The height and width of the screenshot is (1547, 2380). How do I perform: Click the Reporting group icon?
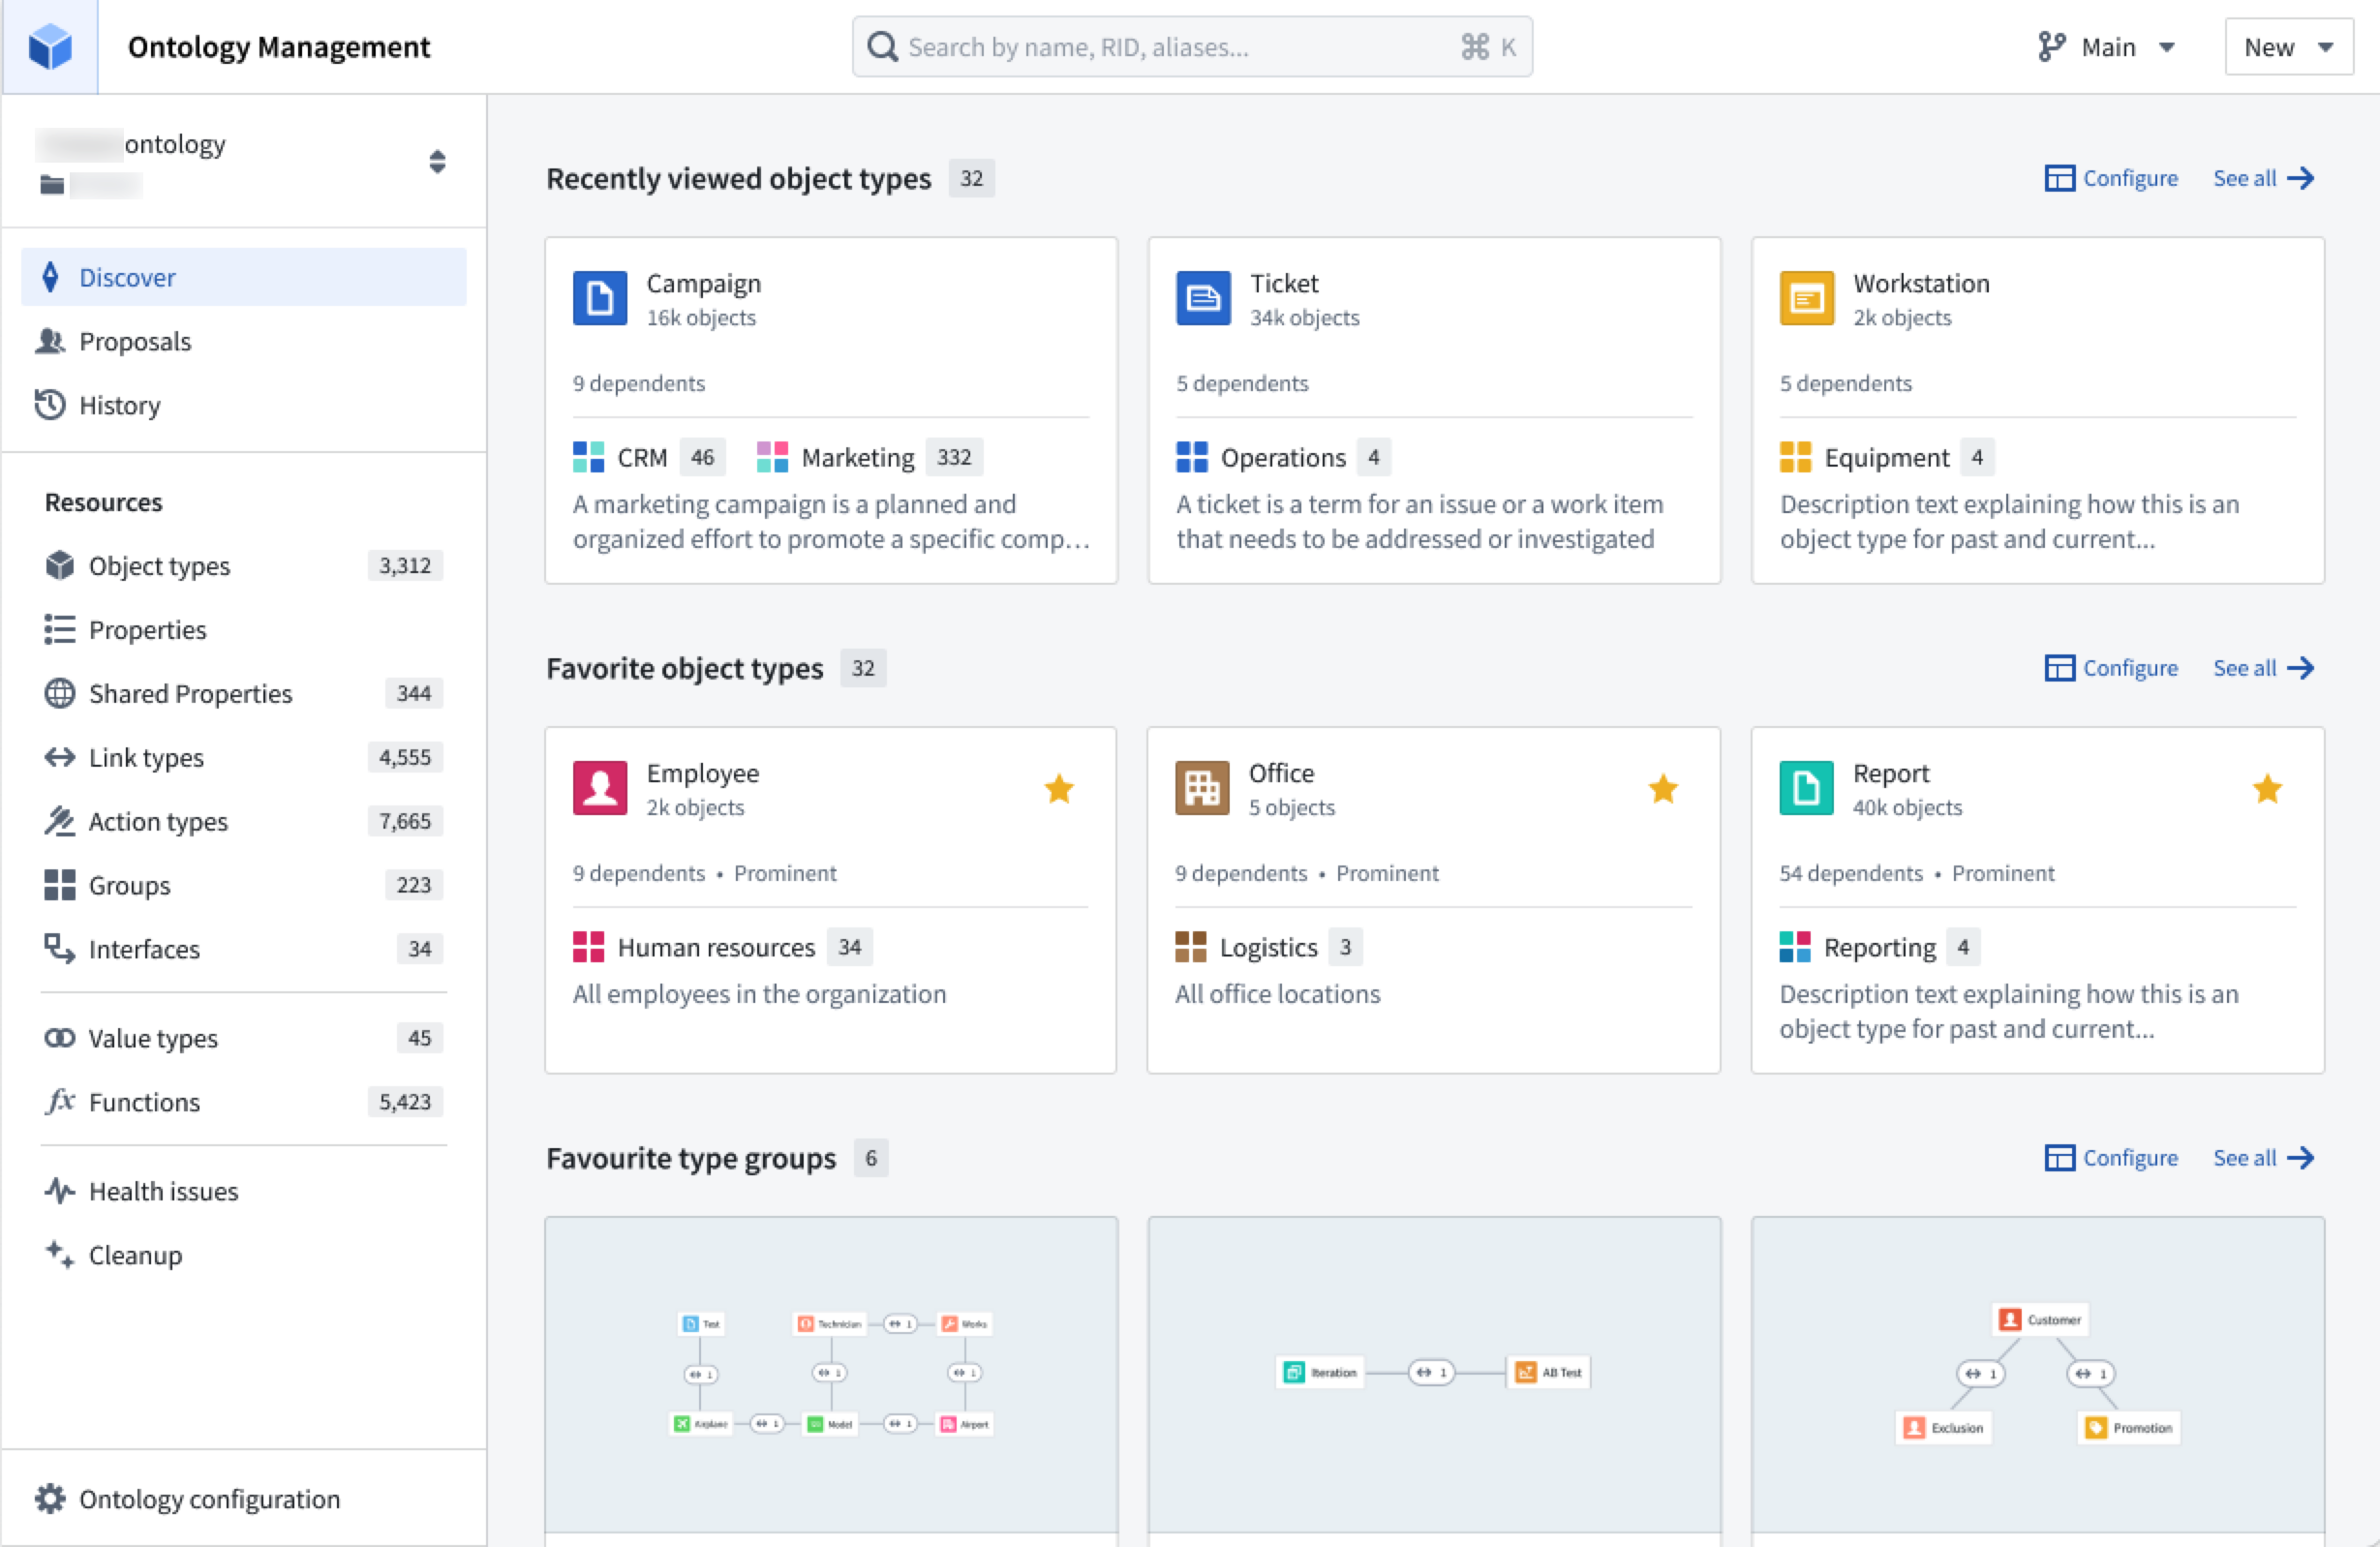1795,947
